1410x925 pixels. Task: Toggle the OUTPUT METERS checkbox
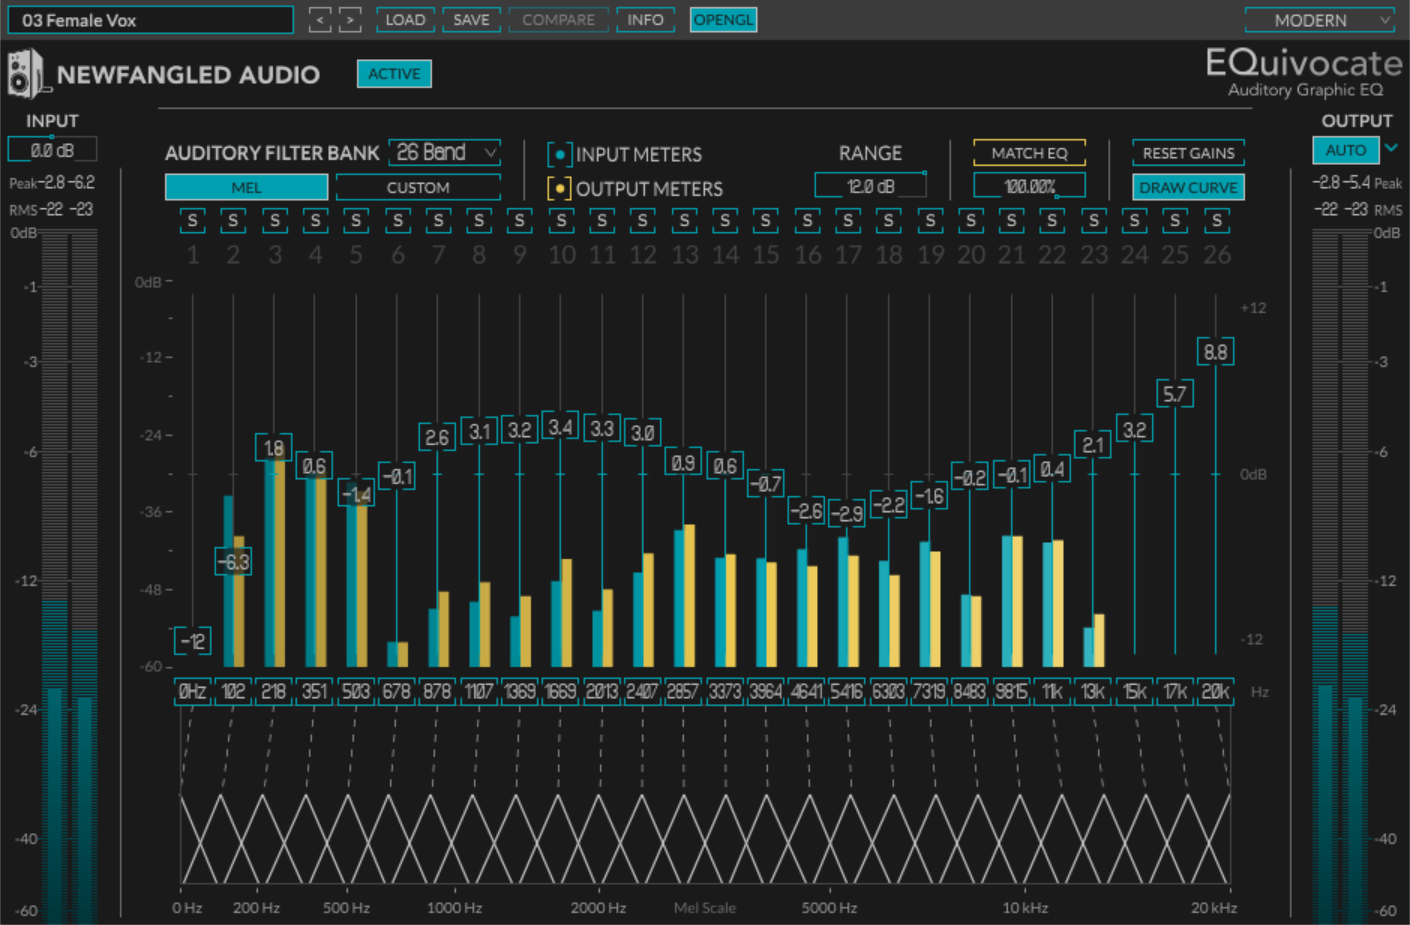[x=559, y=188]
